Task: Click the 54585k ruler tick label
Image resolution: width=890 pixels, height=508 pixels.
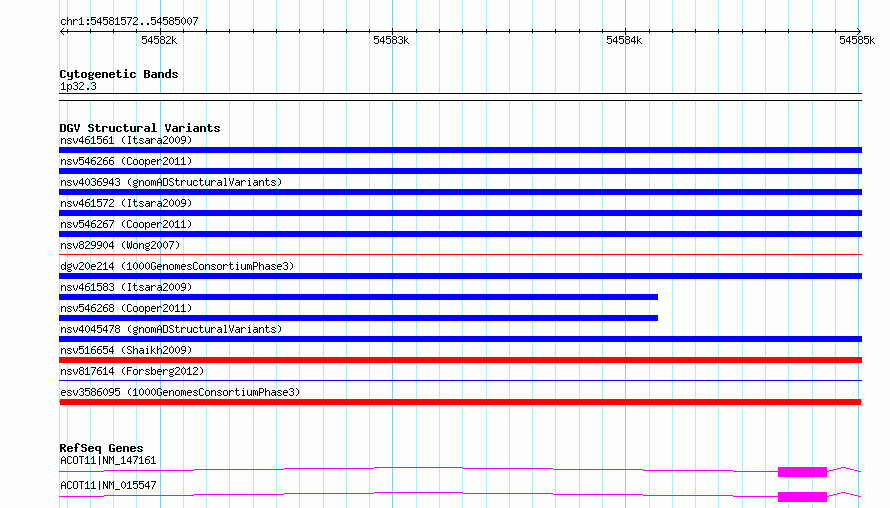Action: [857, 40]
